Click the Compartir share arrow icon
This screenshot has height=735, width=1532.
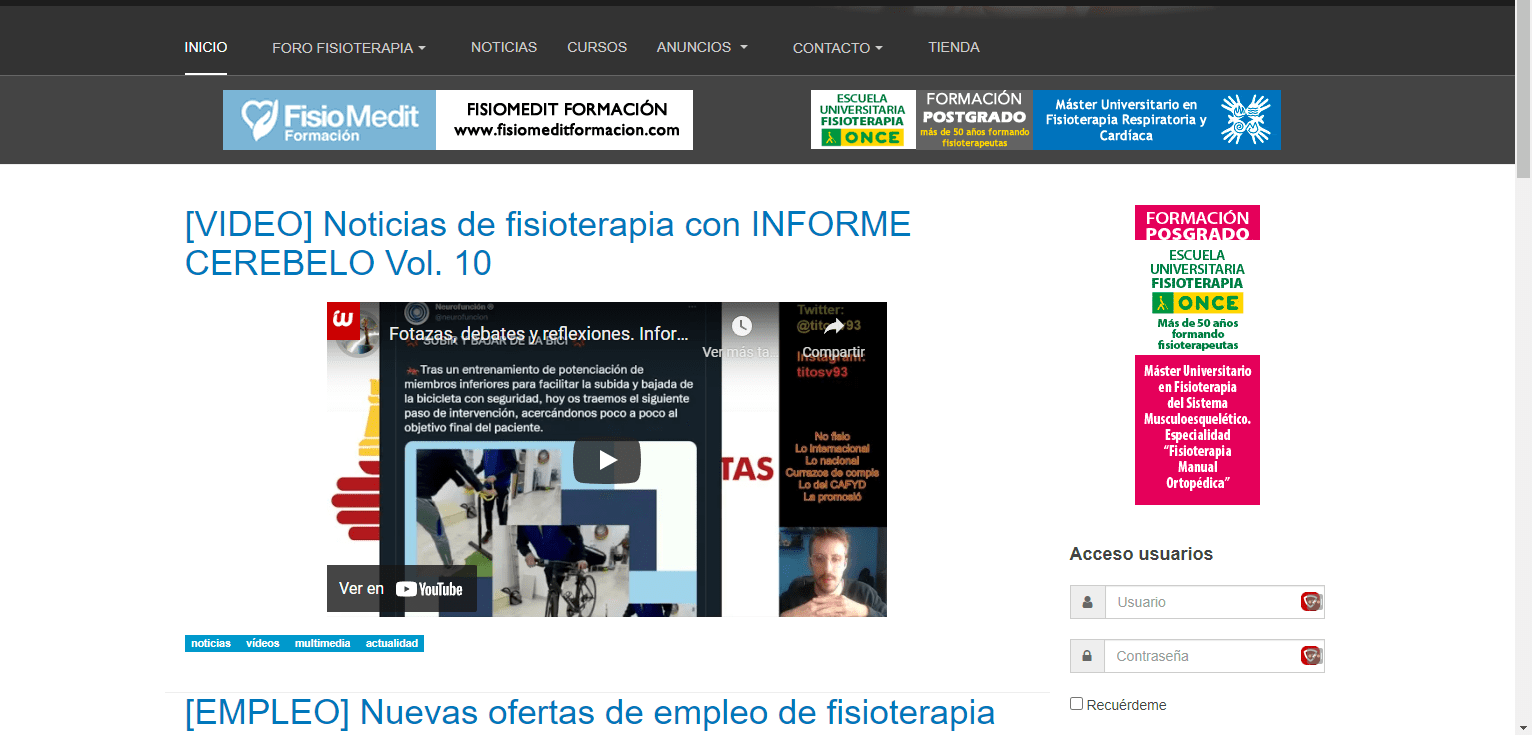tap(834, 326)
